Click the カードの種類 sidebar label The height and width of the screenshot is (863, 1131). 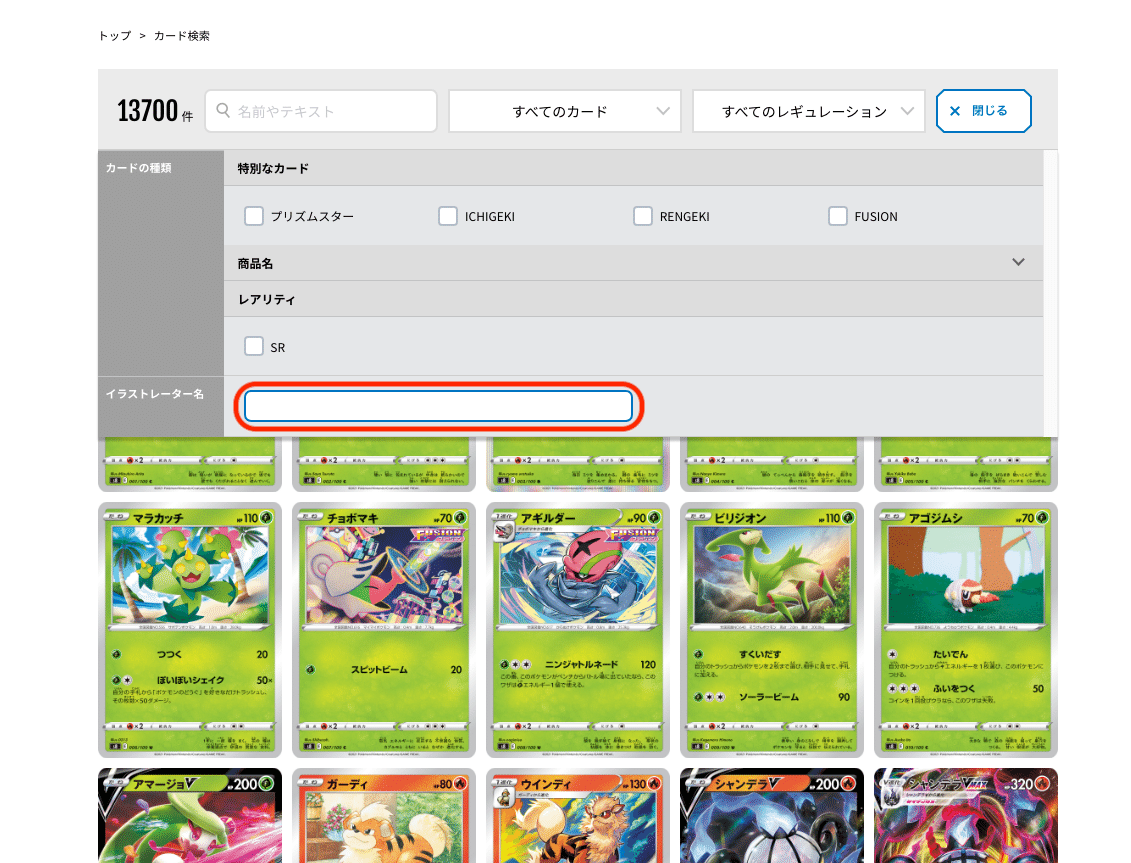tap(138, 167)
